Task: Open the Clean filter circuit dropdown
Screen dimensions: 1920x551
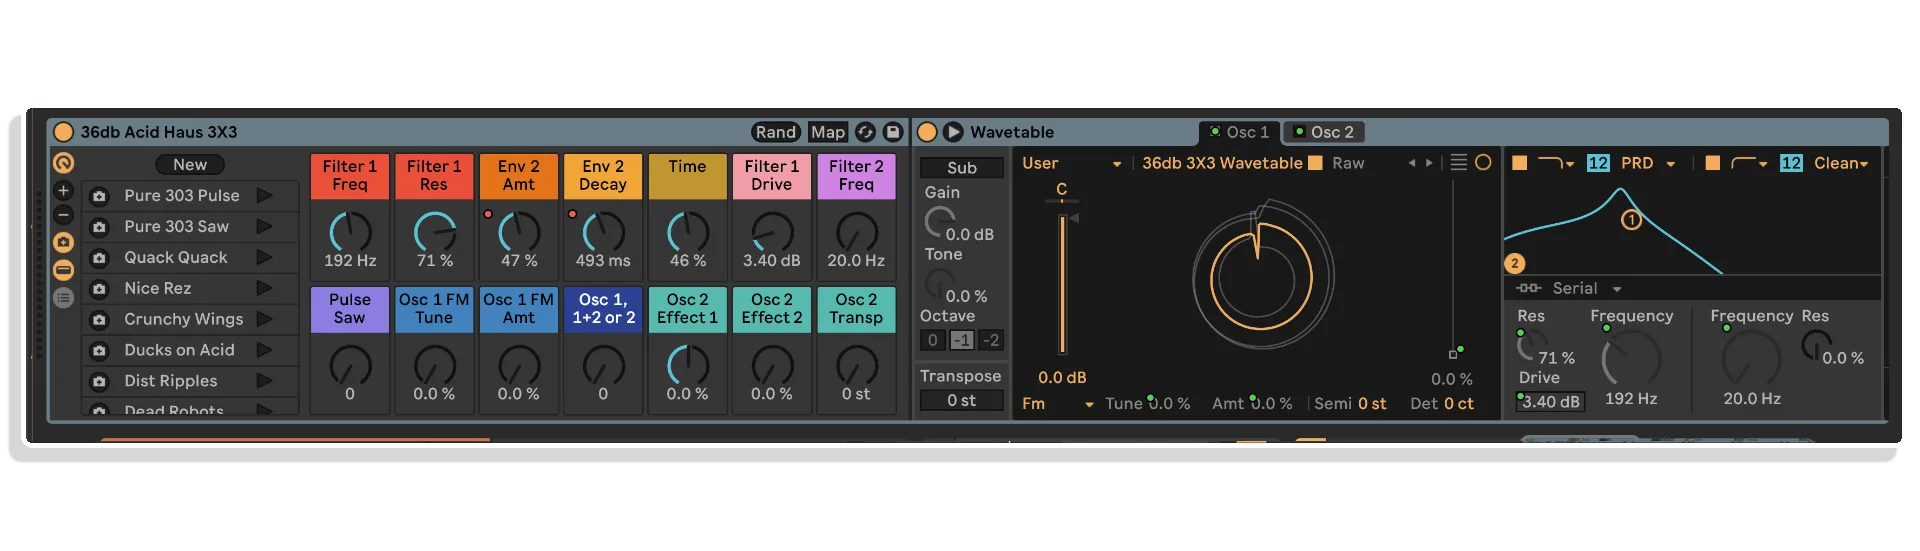Action: click(1841, 163)
